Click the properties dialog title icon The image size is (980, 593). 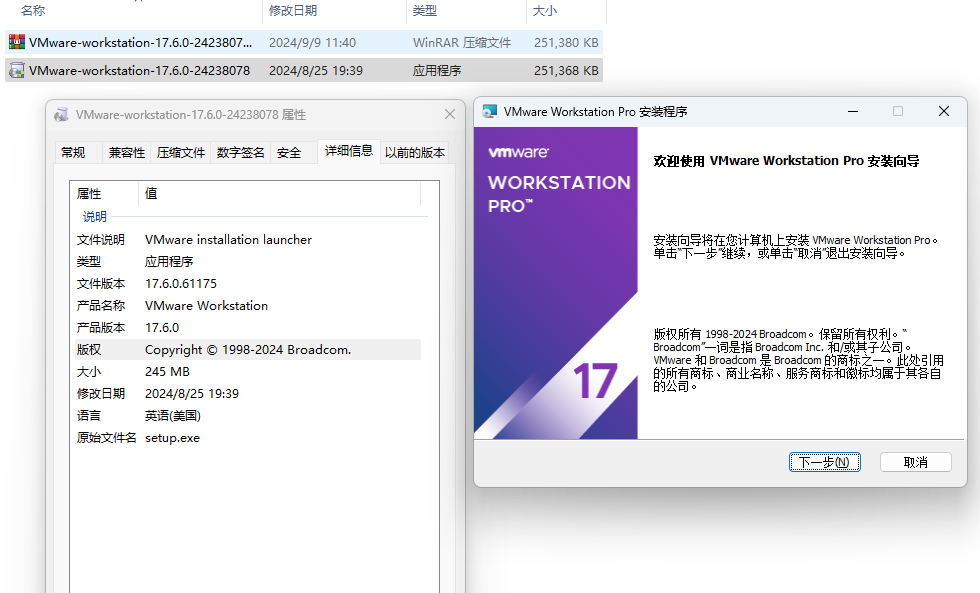61,115
